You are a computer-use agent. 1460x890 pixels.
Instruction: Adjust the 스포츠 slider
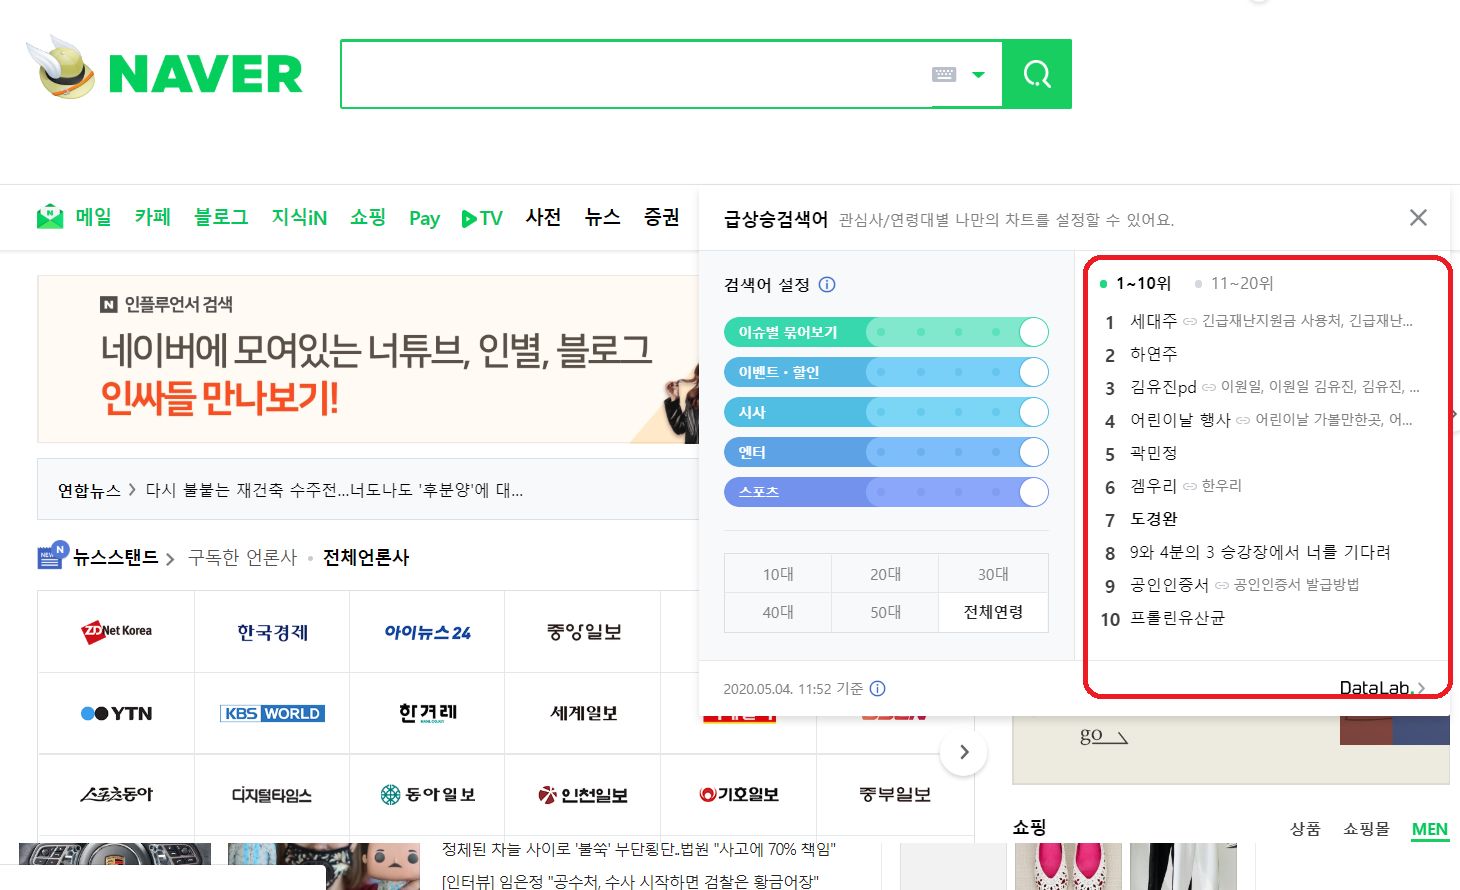[886, 492]
